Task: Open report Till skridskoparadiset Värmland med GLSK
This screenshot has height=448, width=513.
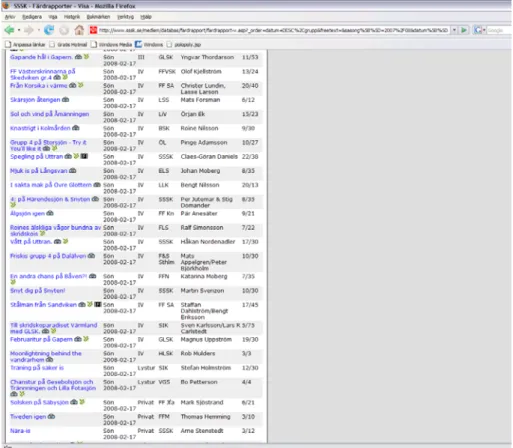Action: click(54, 328)
